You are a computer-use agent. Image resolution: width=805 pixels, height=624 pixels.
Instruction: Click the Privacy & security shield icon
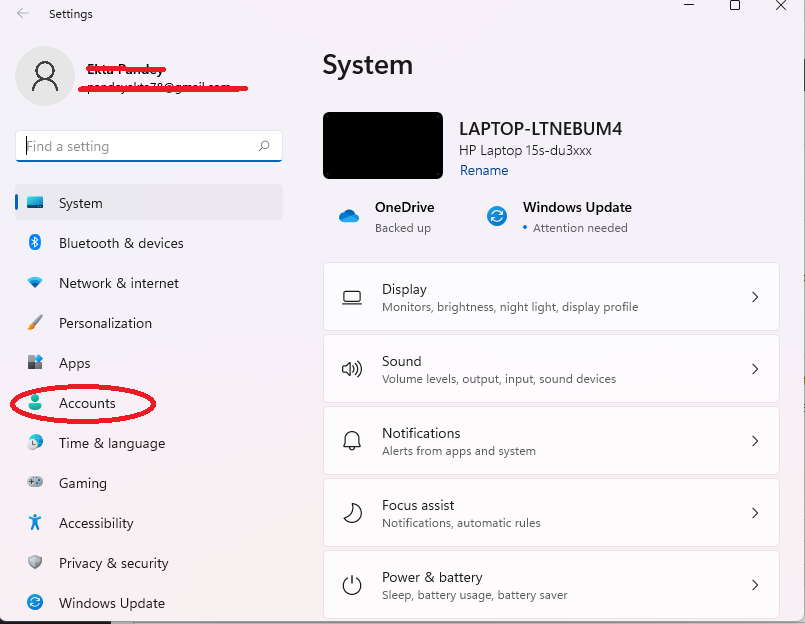[35, 563]
